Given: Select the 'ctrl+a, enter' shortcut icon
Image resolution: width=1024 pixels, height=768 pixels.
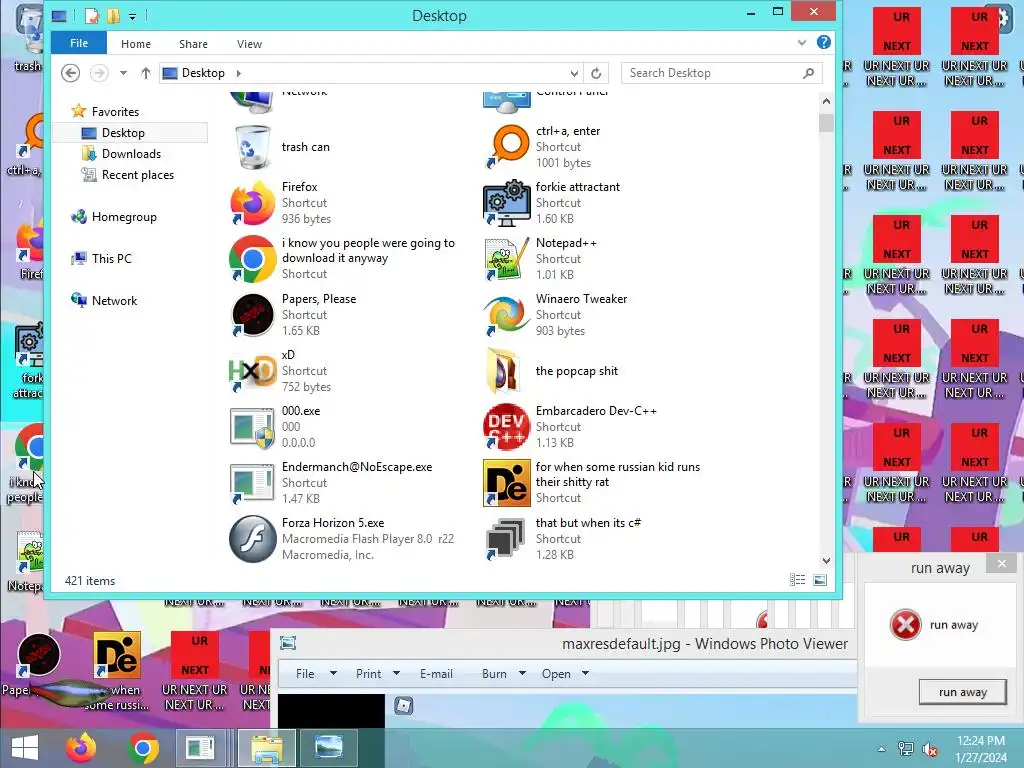Looking at the screenshot, I should (x=507, y=147).
